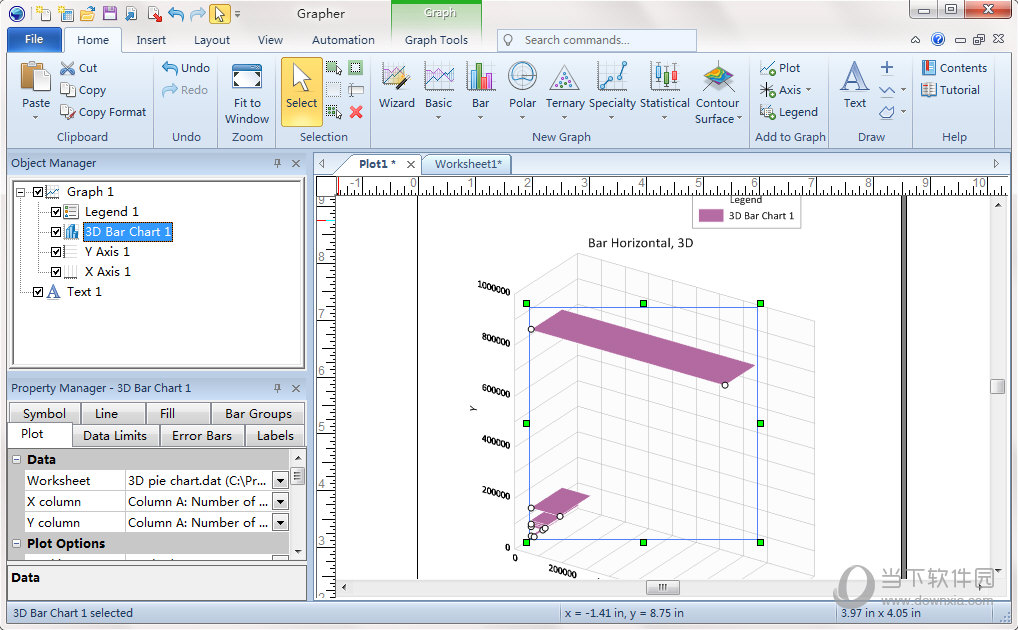1018x630 pixels.
Task: Click Open folder icon in quick access toolbar
Action: pyautogui.click(x=88, y=13)
